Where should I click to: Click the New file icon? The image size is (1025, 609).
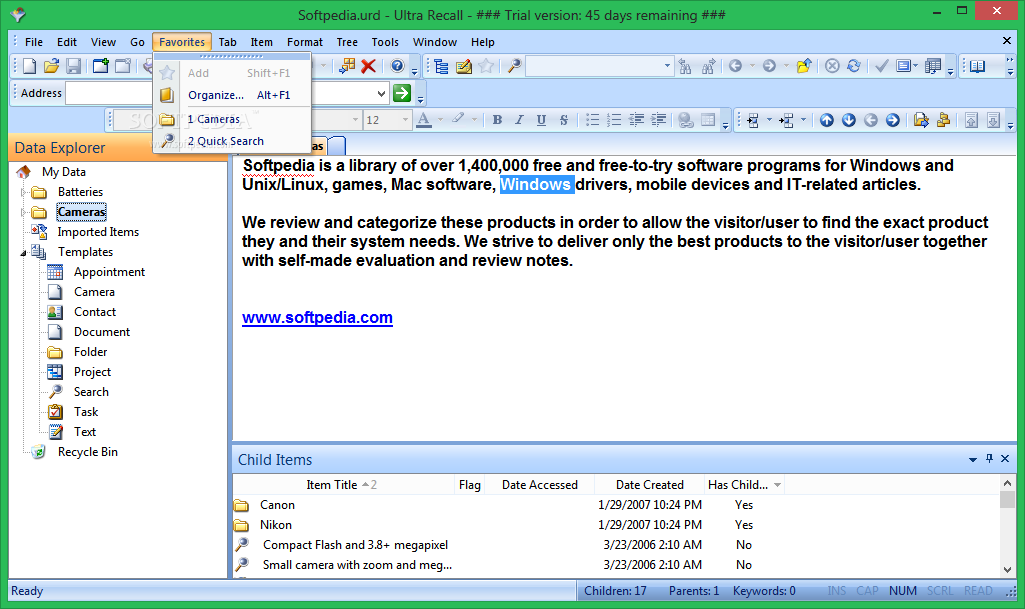[x=29, y=66]
